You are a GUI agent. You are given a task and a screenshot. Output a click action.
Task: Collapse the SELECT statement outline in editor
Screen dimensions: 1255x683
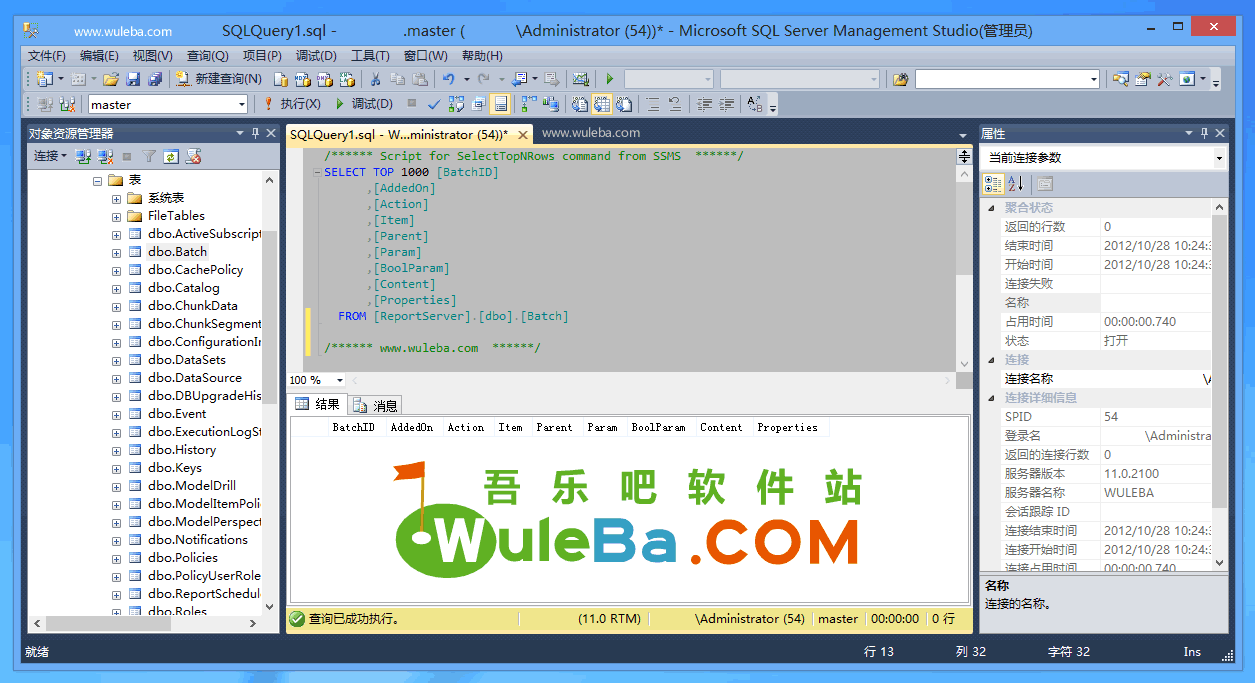pos(317,172)
